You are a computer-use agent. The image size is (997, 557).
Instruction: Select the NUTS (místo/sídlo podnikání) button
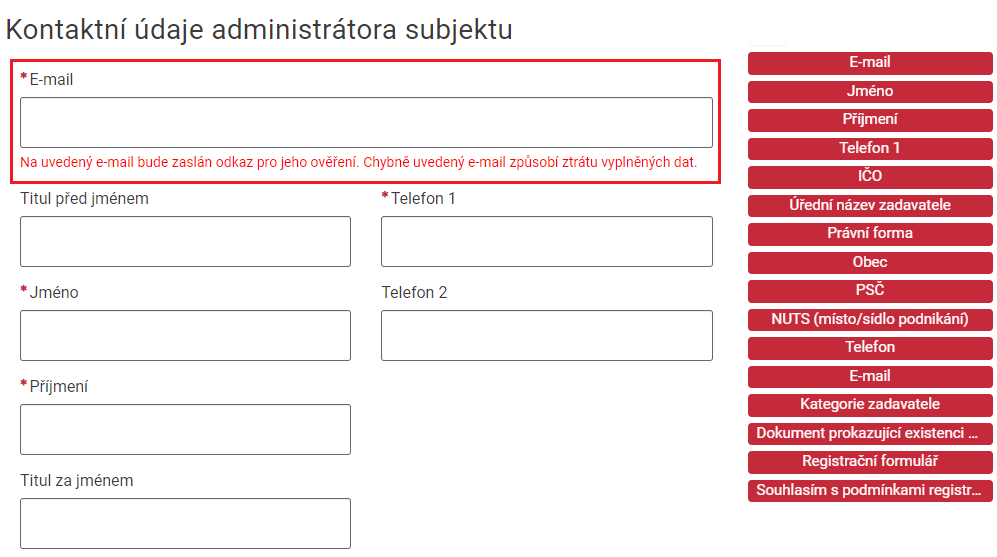(870, 320)
